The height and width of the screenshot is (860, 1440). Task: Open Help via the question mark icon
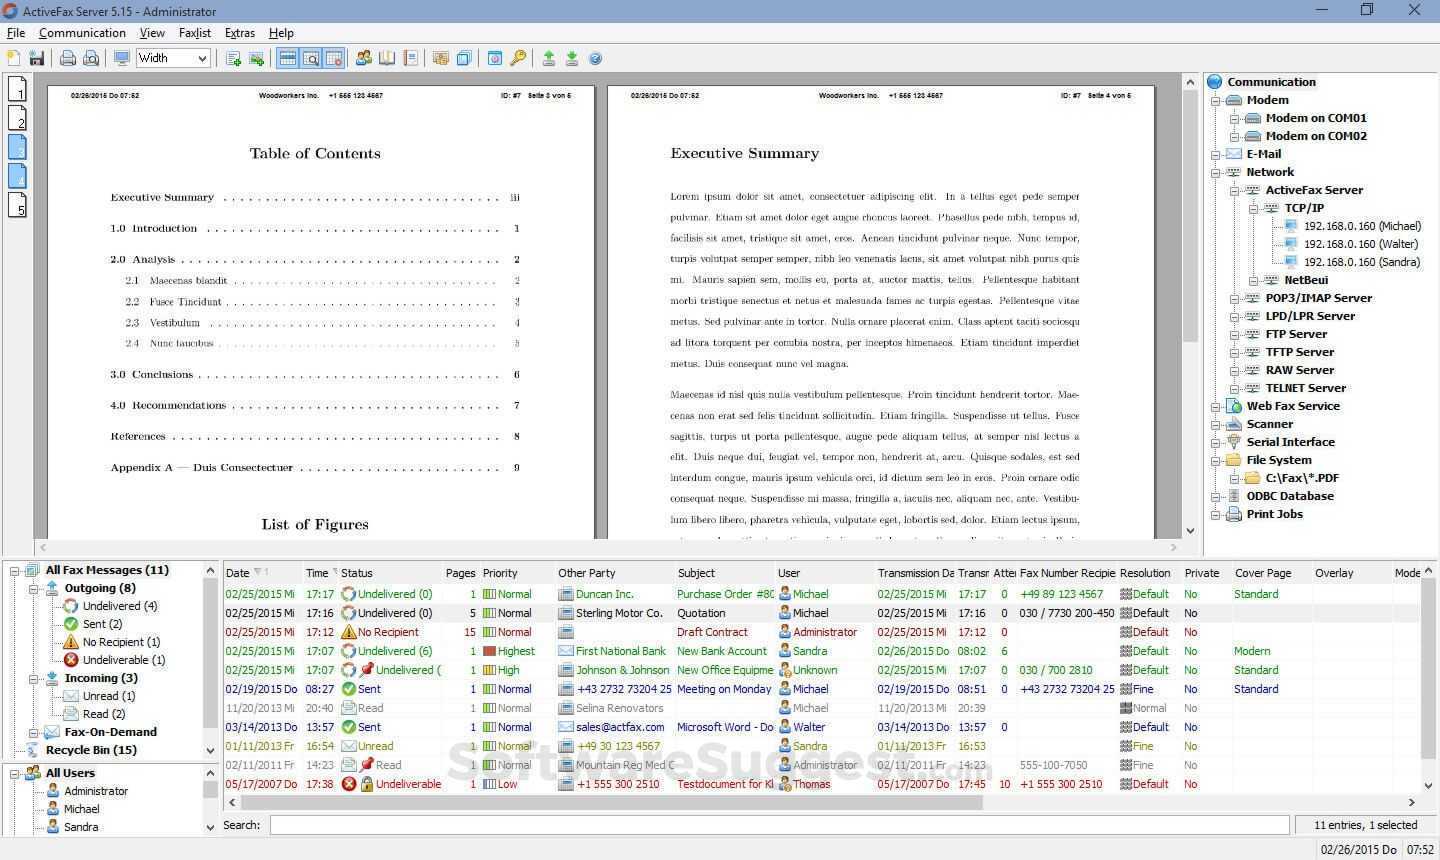(595, 58)
